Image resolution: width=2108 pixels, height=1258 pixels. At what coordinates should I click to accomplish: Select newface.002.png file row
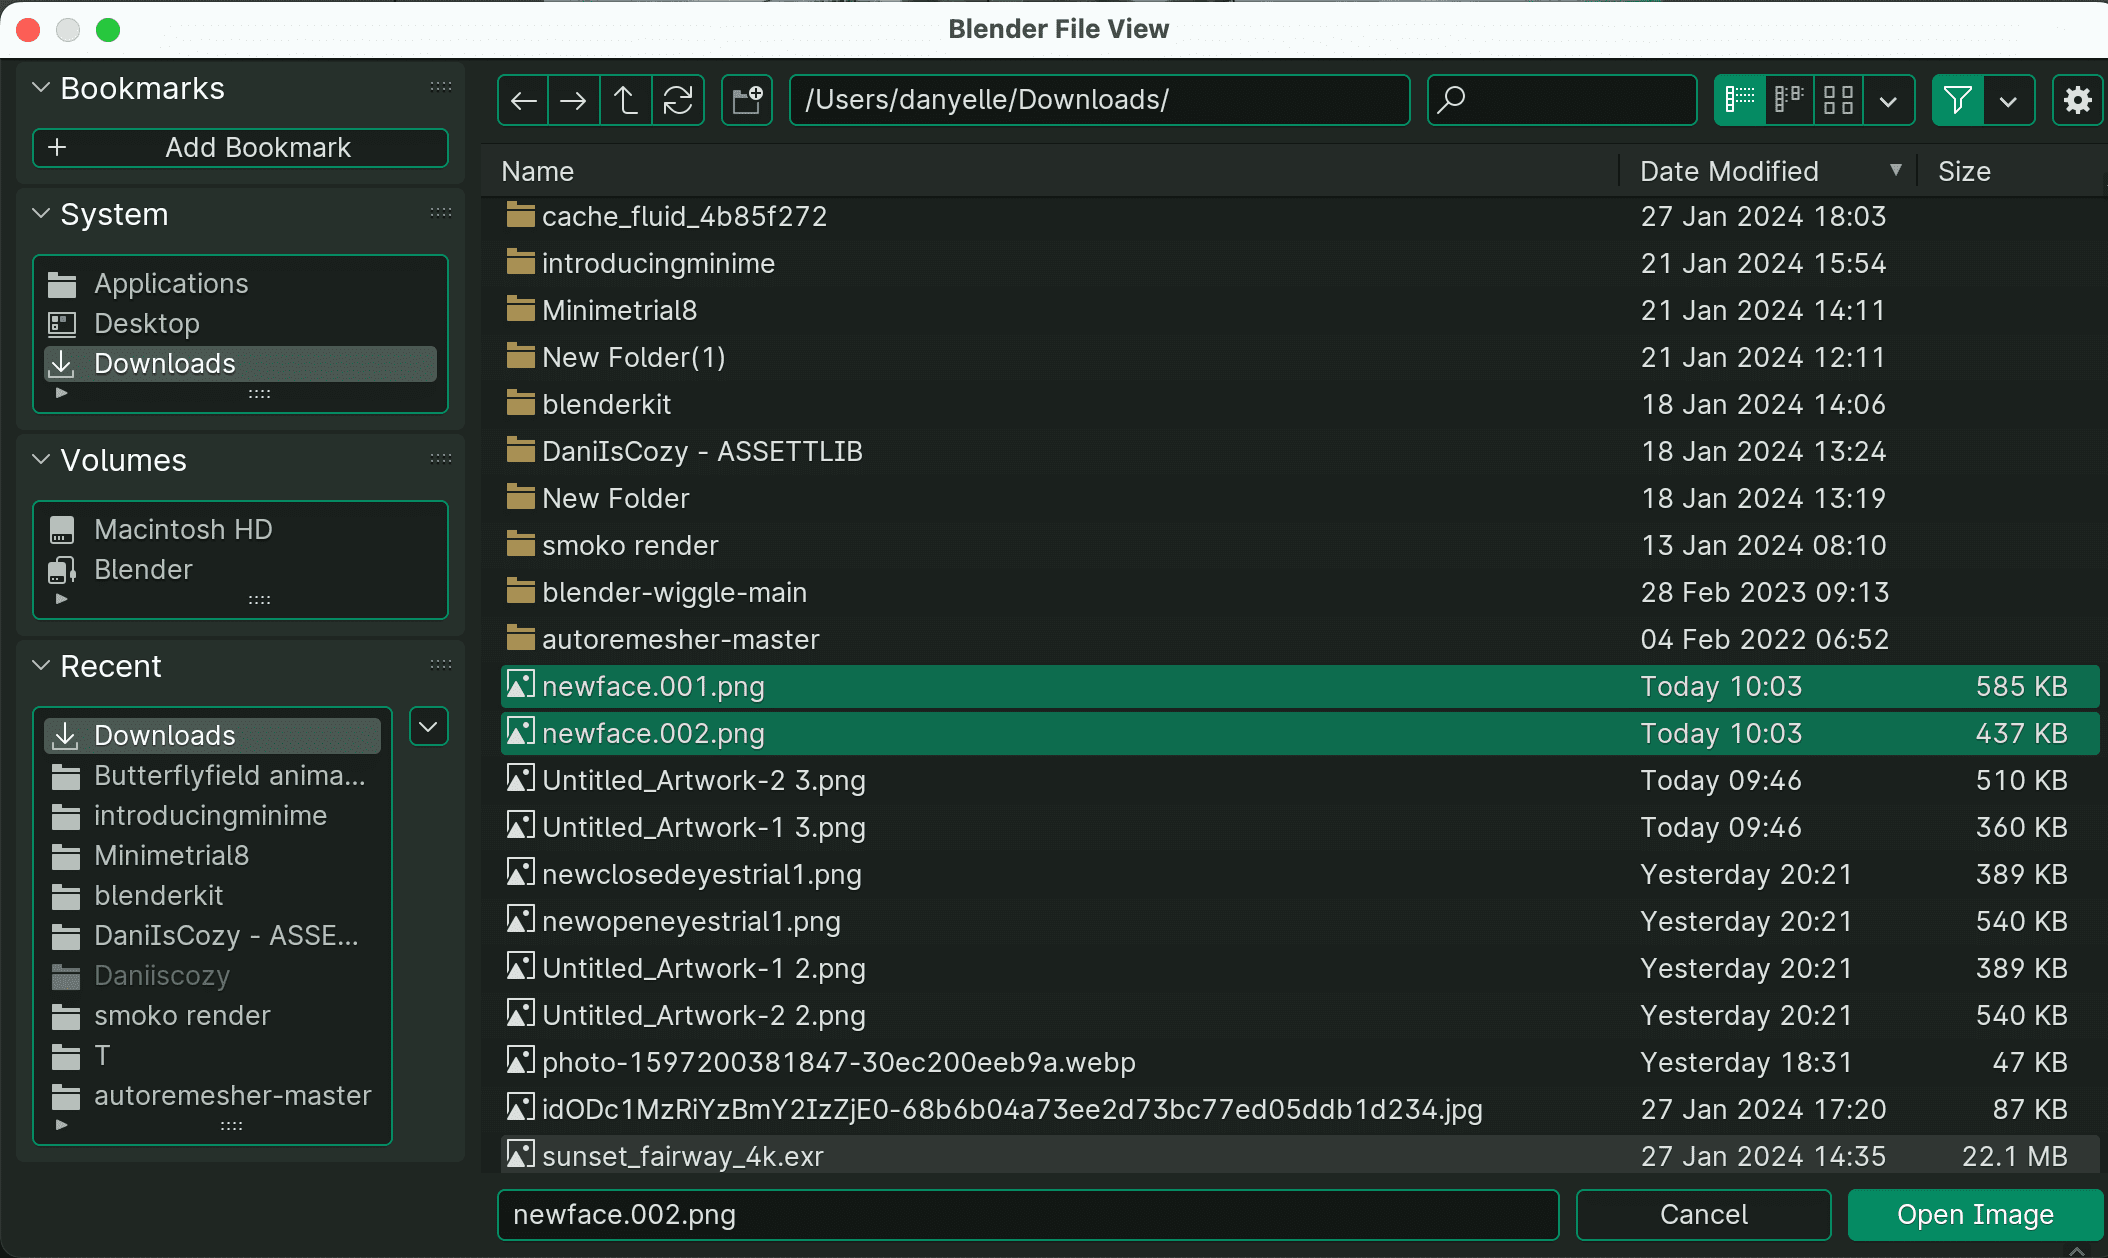(1300, 733)
